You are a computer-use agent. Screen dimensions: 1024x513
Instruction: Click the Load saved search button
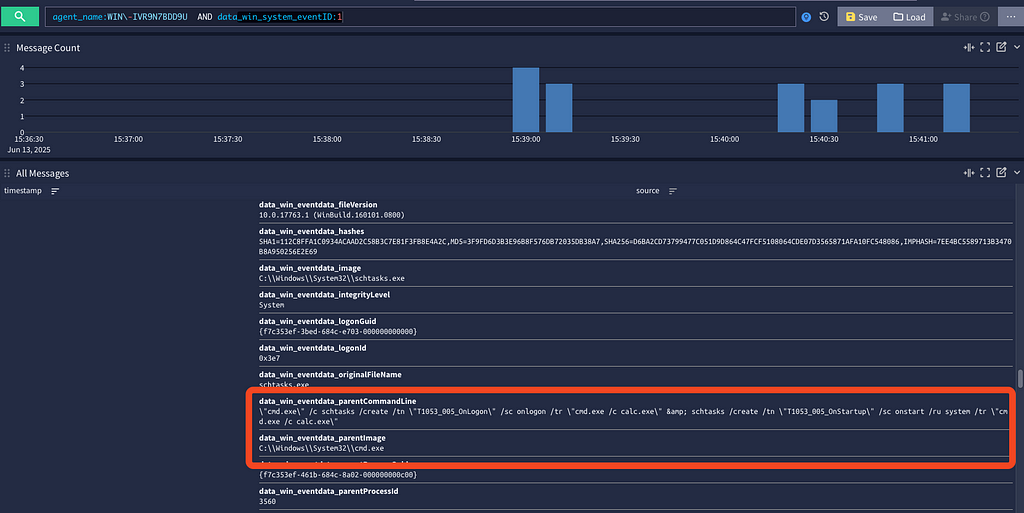tap(909, 17)
